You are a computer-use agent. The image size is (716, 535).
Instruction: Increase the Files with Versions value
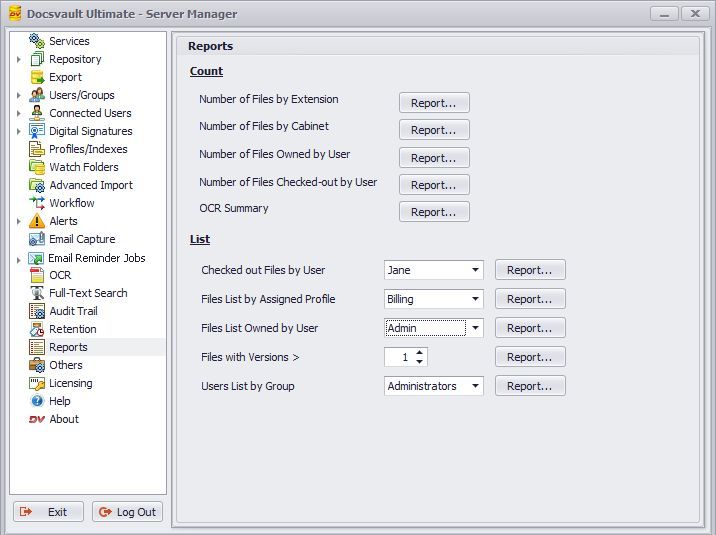pyautogui.click(x=420, y=352)
